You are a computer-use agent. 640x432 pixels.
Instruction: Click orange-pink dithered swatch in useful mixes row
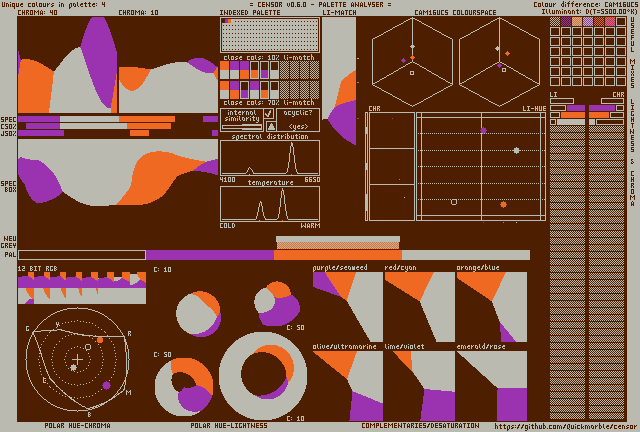610,21
